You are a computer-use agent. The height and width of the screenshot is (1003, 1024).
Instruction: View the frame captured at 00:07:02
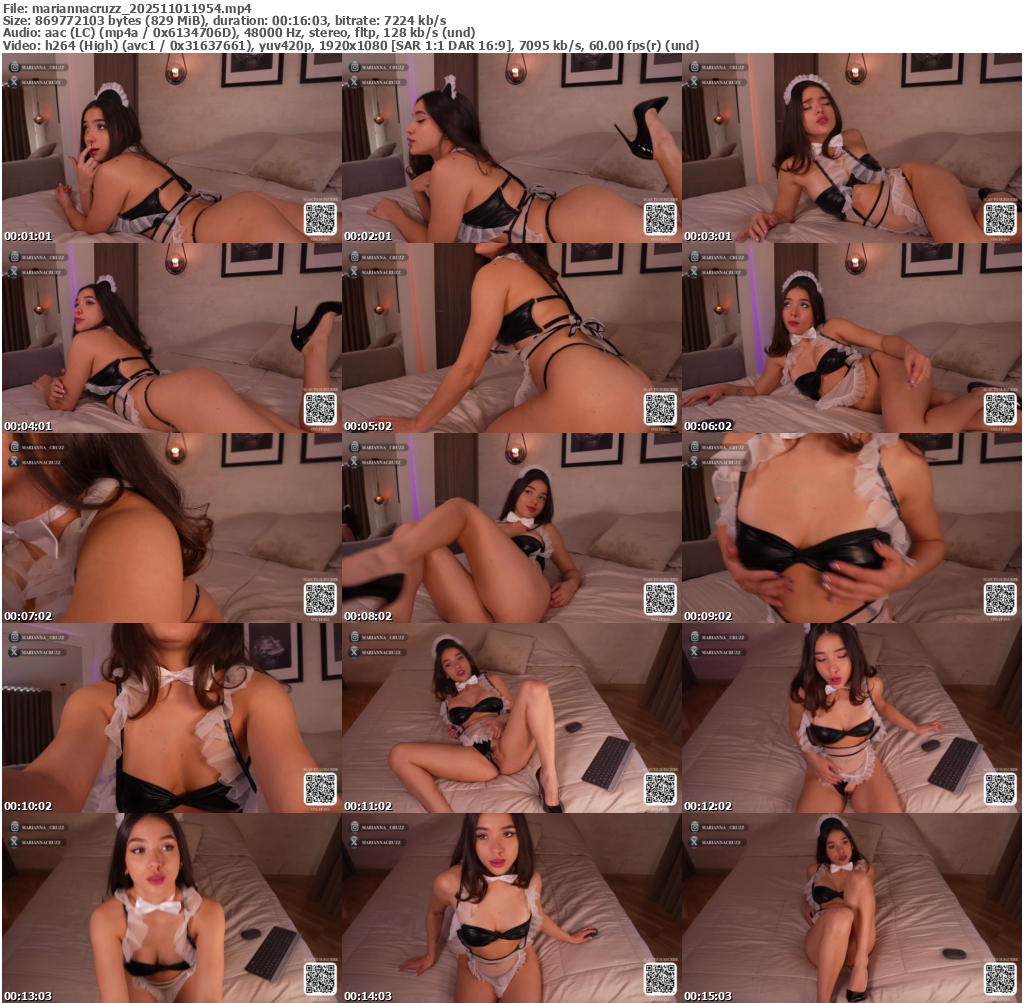(x=172, y=528)
